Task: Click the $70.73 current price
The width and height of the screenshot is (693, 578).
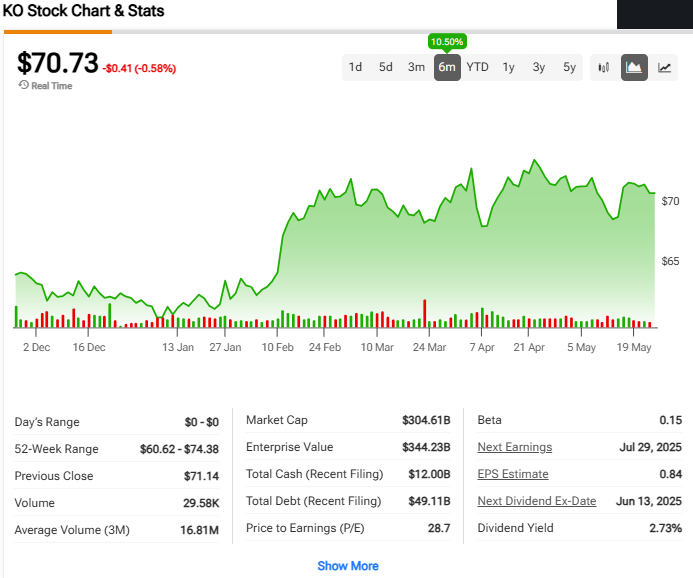Action: [x=57, y=63]
